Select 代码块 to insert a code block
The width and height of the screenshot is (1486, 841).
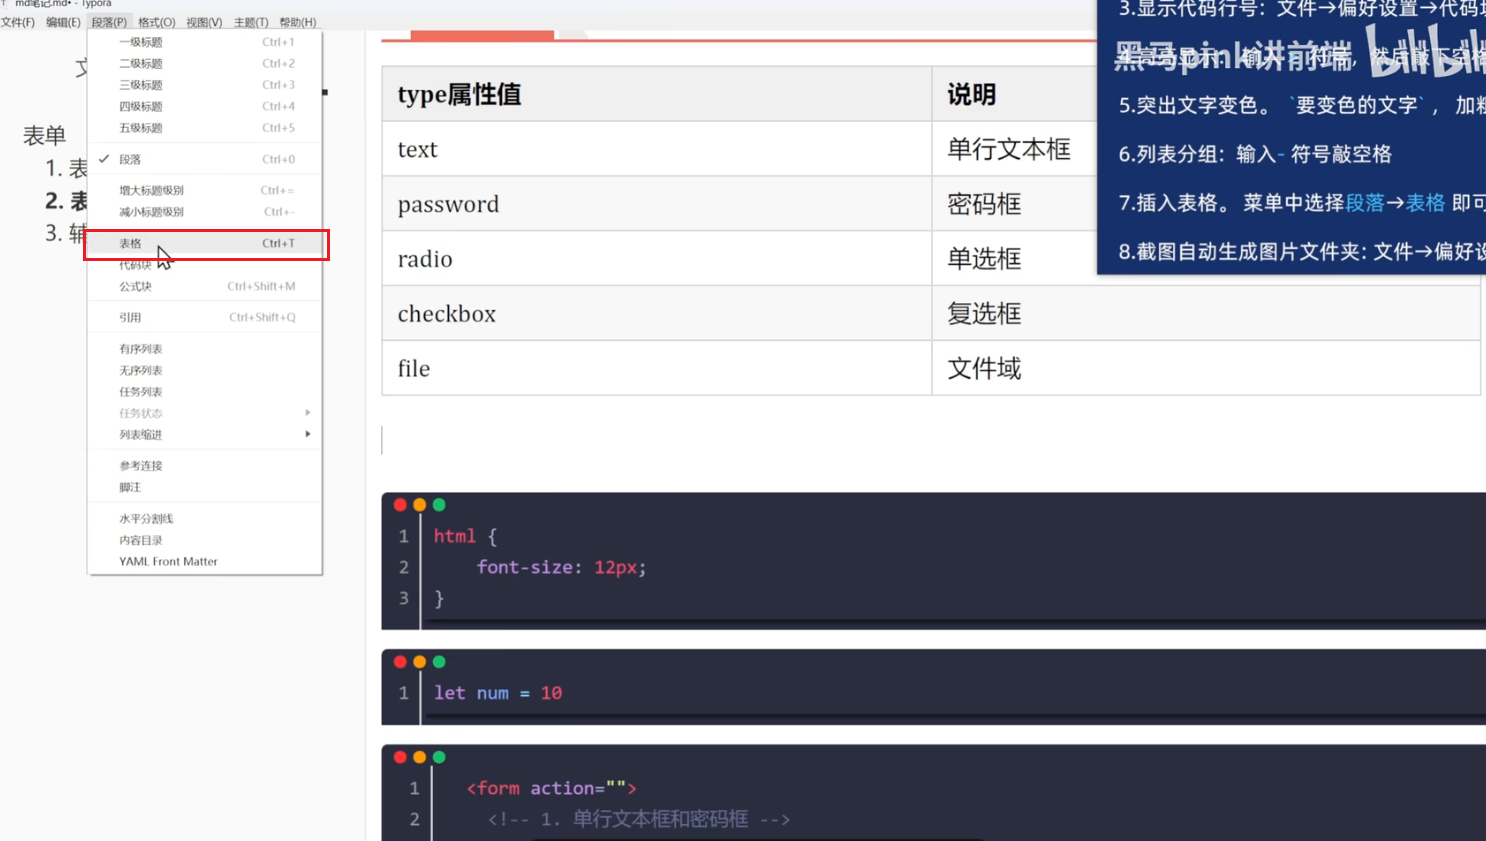[x=134, y=264]
